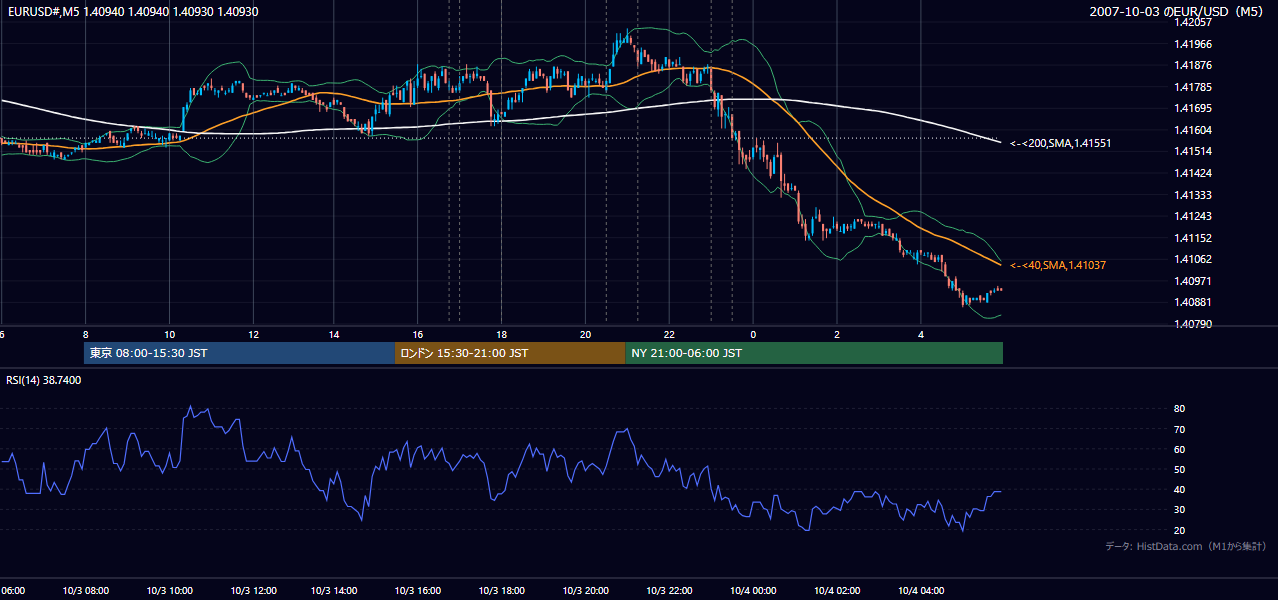Click price axis value 1.41333
The width and height of the screenshot is (1278, 600).
click(x=1193, y=195)
